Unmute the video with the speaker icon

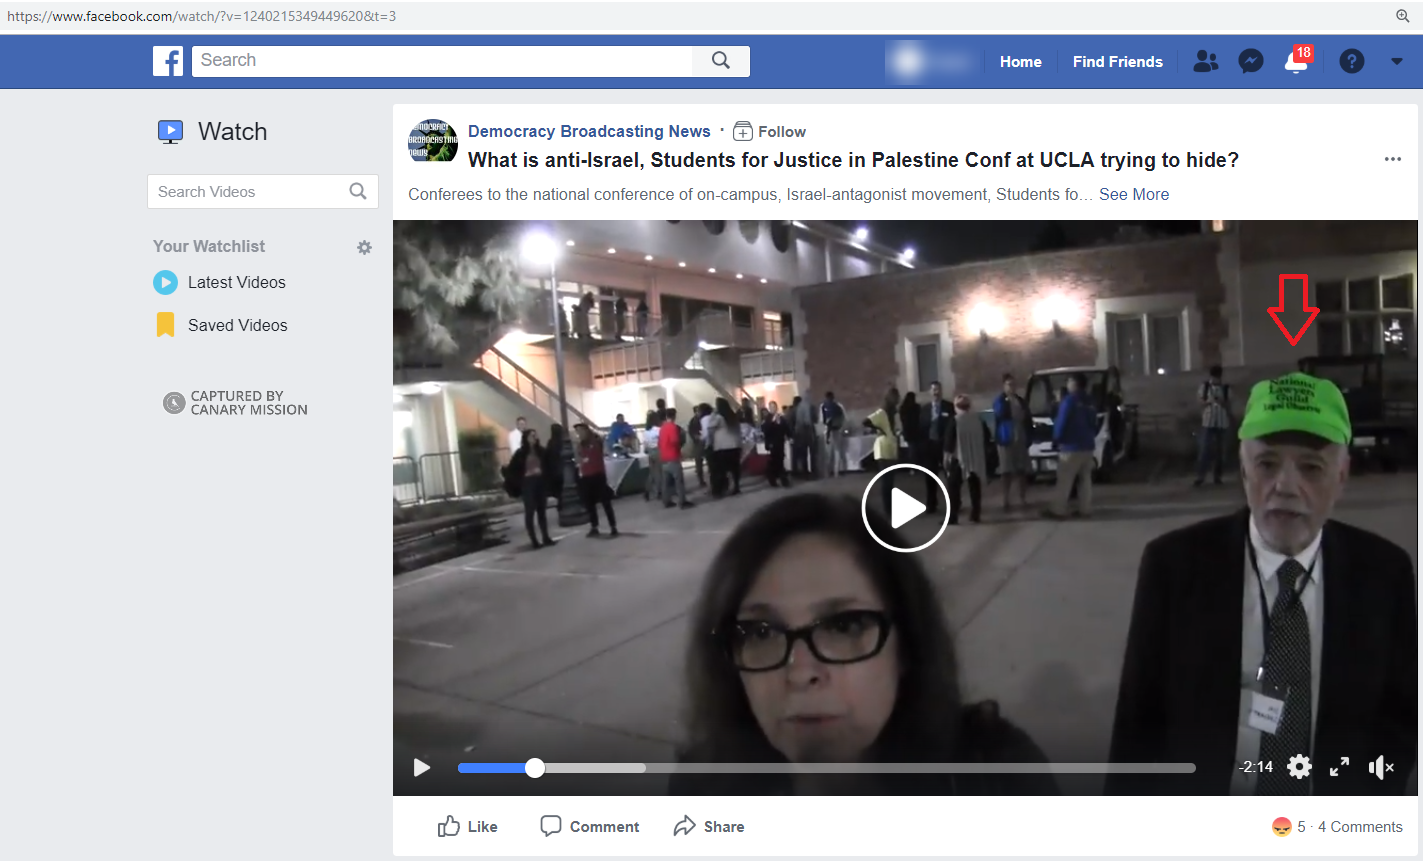[x=1381, y=767]
